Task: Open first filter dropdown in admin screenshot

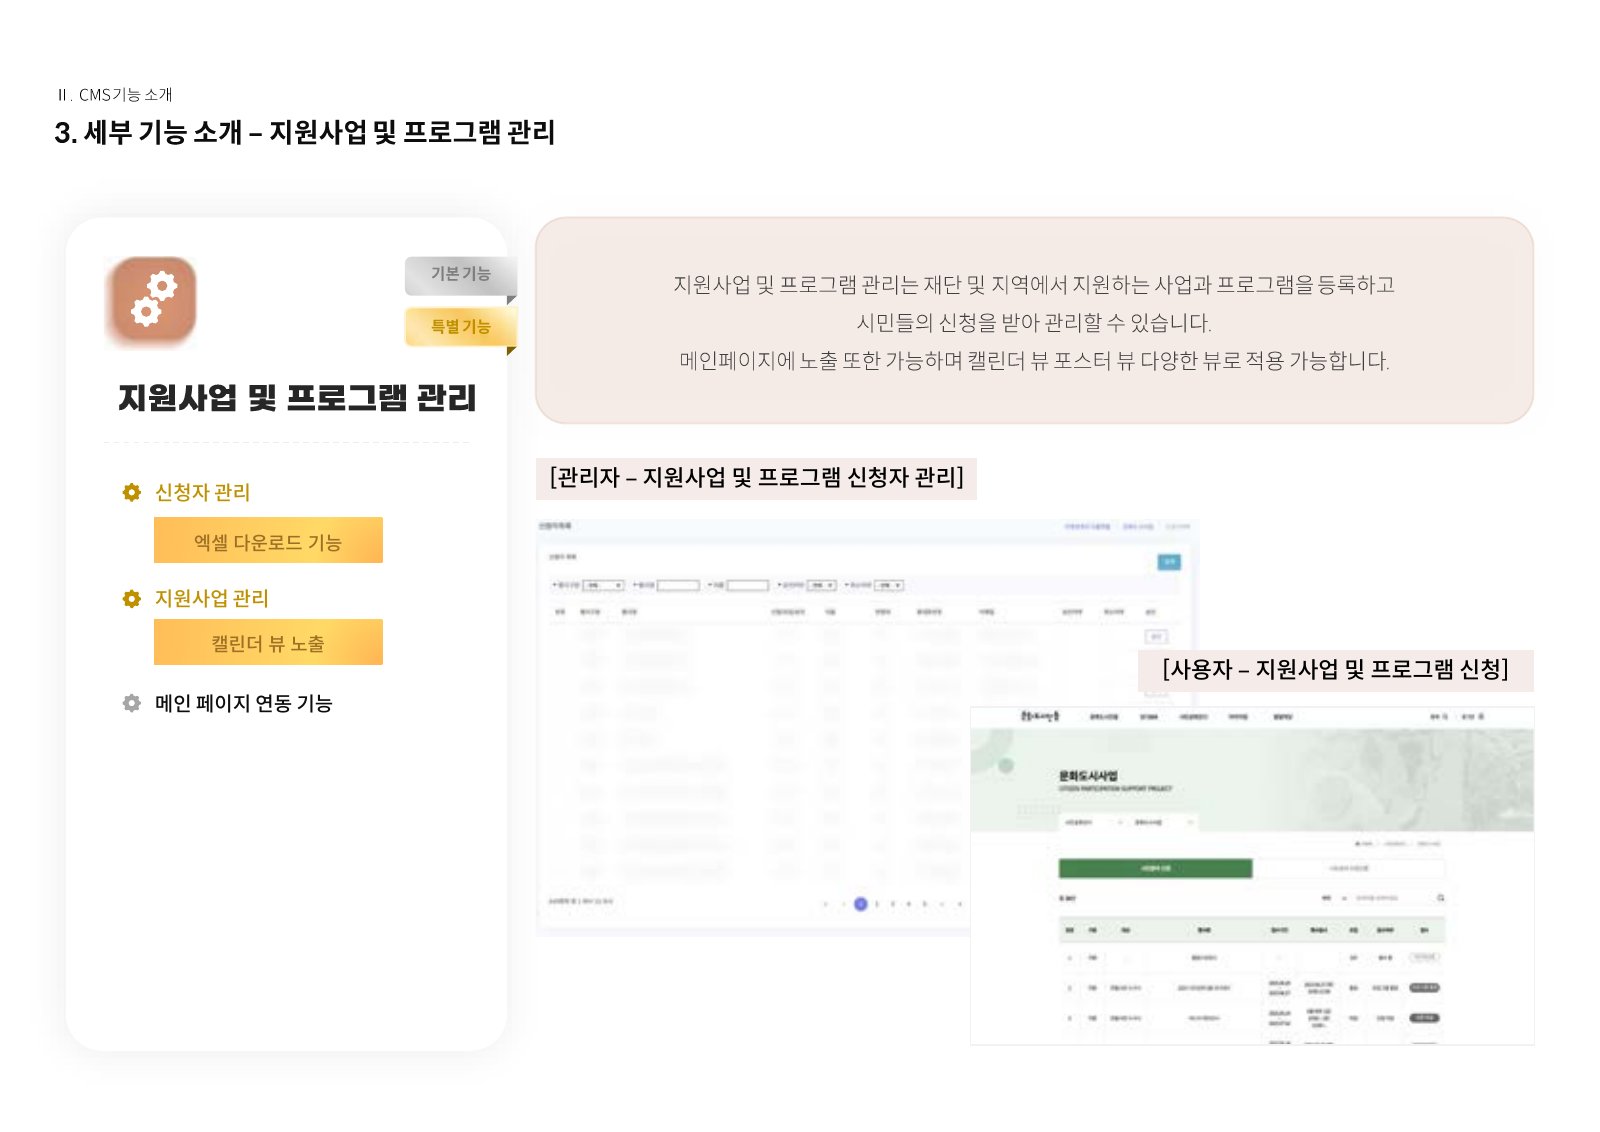Action: [x=604, y=585]
